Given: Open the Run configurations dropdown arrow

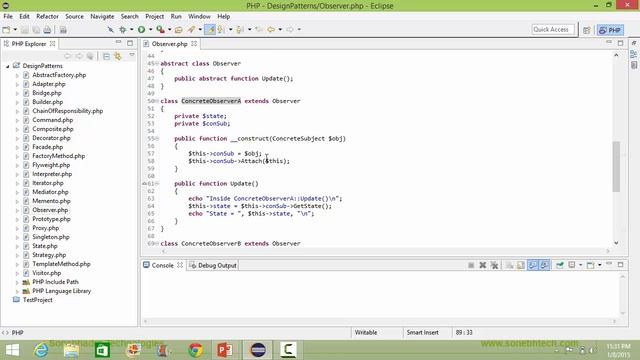Looking at the screenshot, I should click(151, 30).
